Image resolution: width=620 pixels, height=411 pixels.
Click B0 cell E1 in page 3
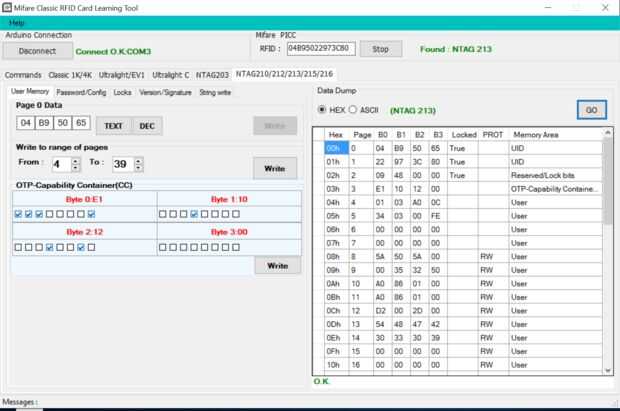[x=380, y=189]
